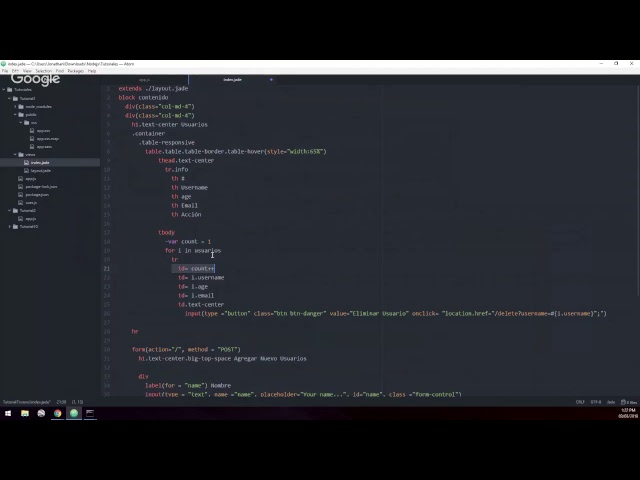
Task: Open the Selection menu
Action: pyautogui.click(x=43, y=71)
